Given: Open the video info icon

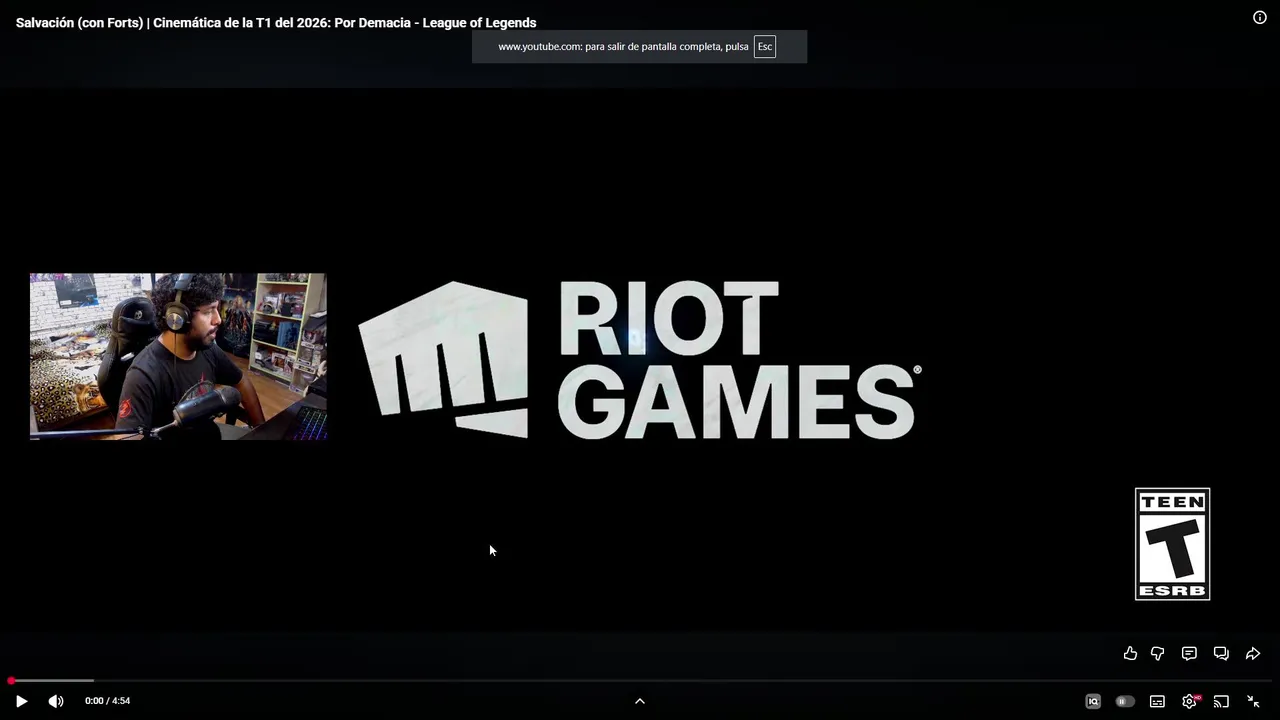Looking at the screenshot, I should (1260, 17).
